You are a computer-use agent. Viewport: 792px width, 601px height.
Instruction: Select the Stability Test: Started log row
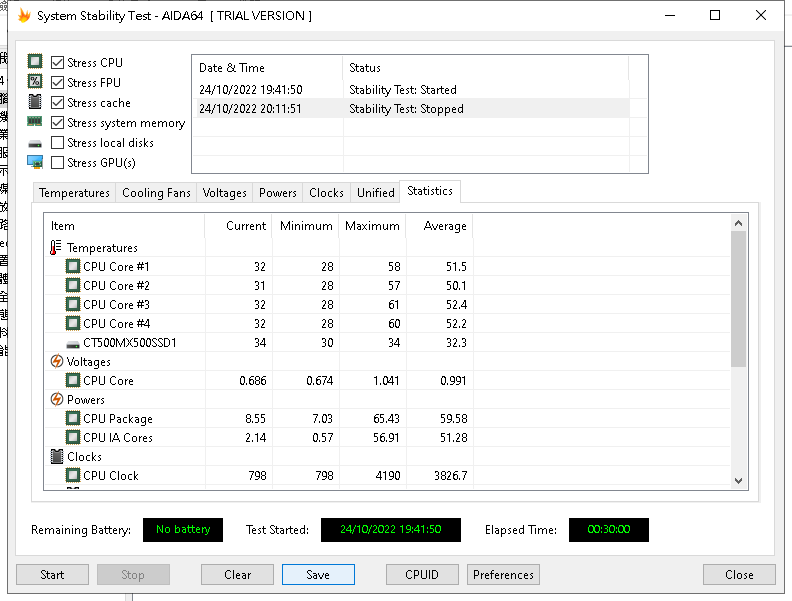(411, 89)
